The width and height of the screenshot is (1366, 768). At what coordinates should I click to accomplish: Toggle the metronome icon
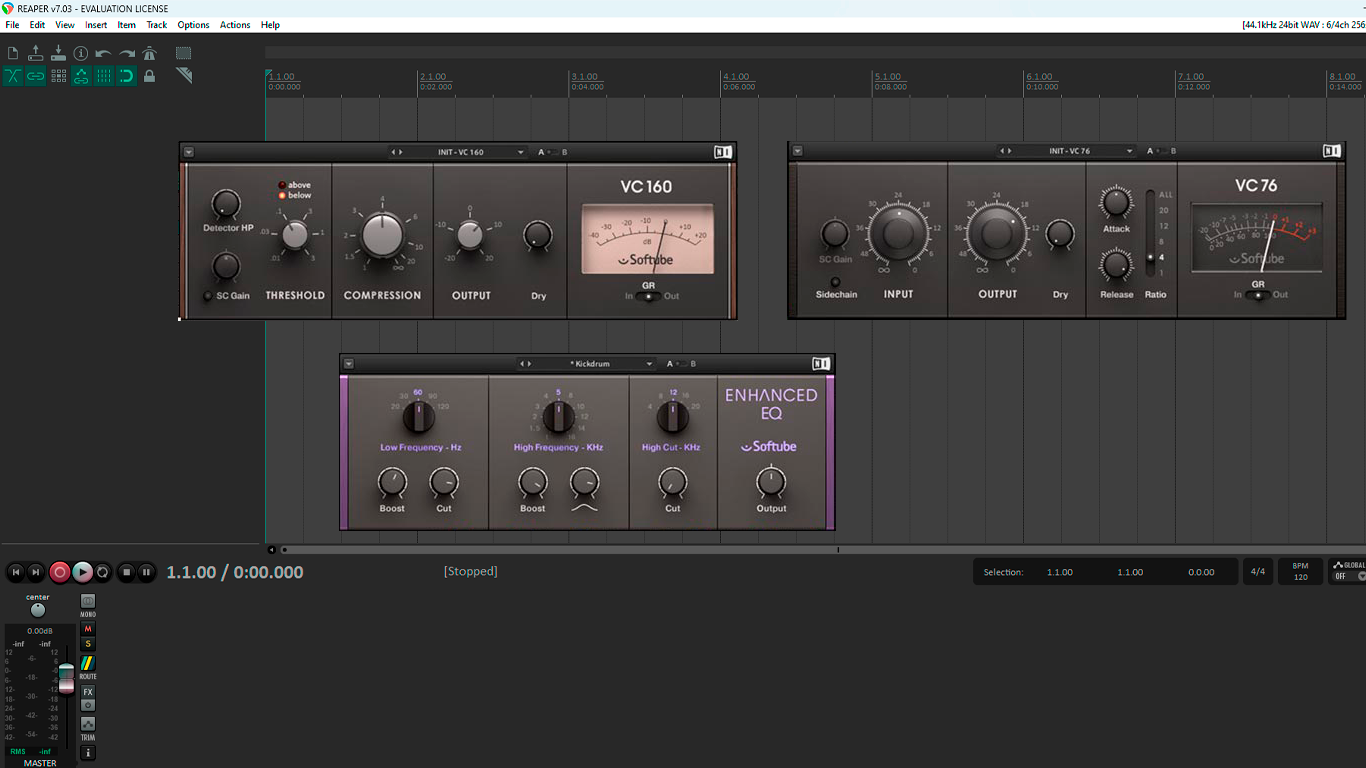(x=150, y=53)
